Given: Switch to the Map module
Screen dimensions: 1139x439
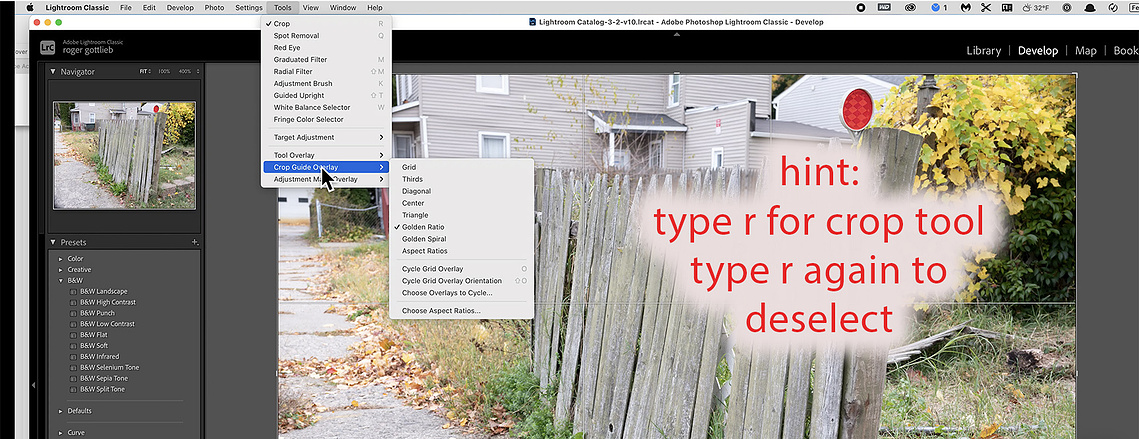Looking at the screenshot, I should [x=1085, y=51].
